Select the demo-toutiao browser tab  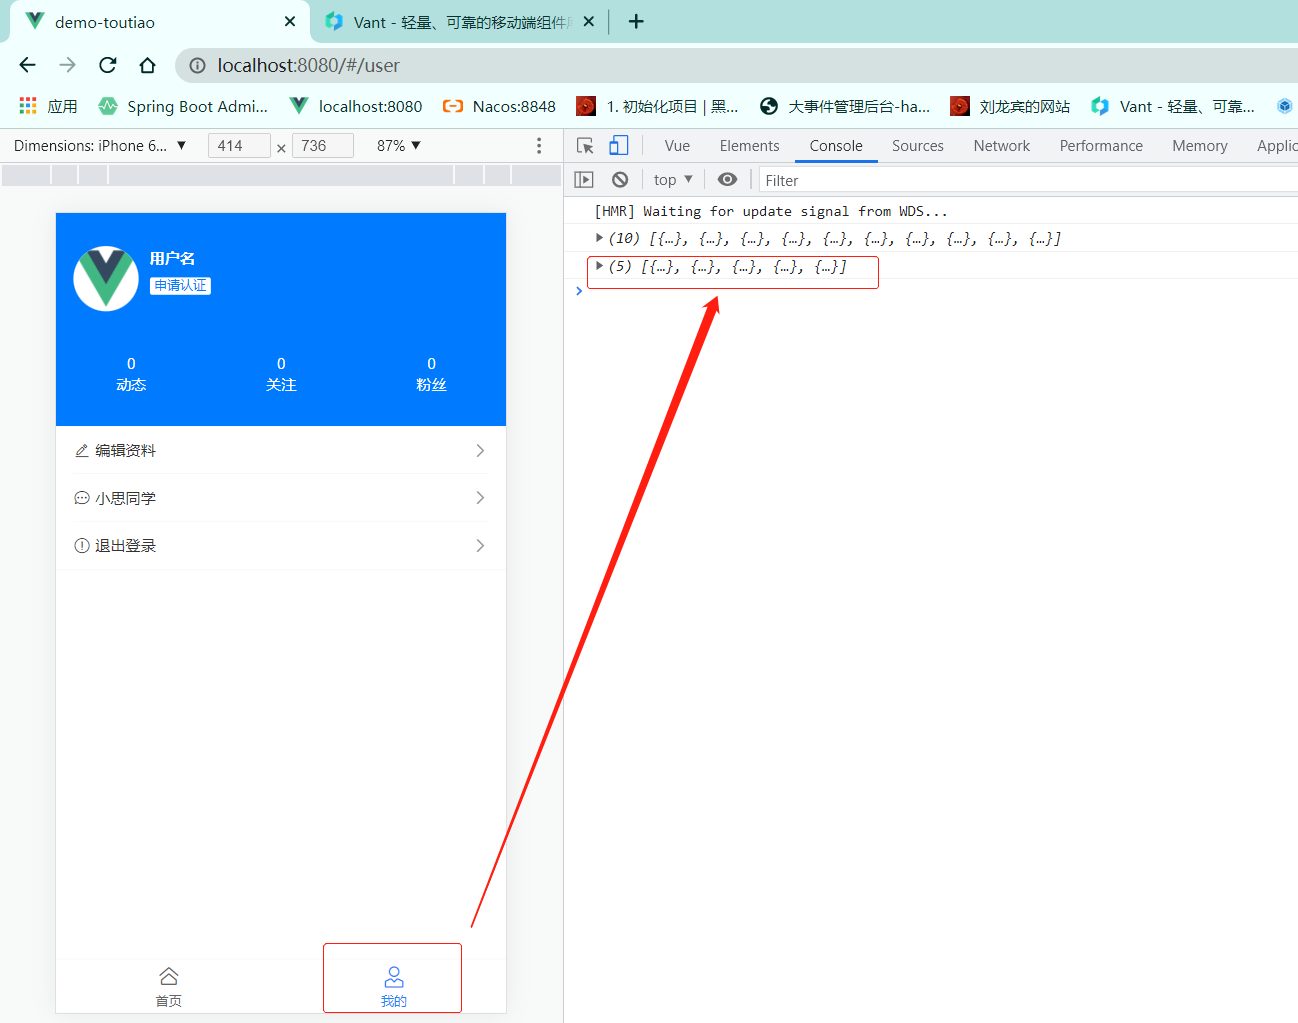pyautogui.click(x=160, y=22)
